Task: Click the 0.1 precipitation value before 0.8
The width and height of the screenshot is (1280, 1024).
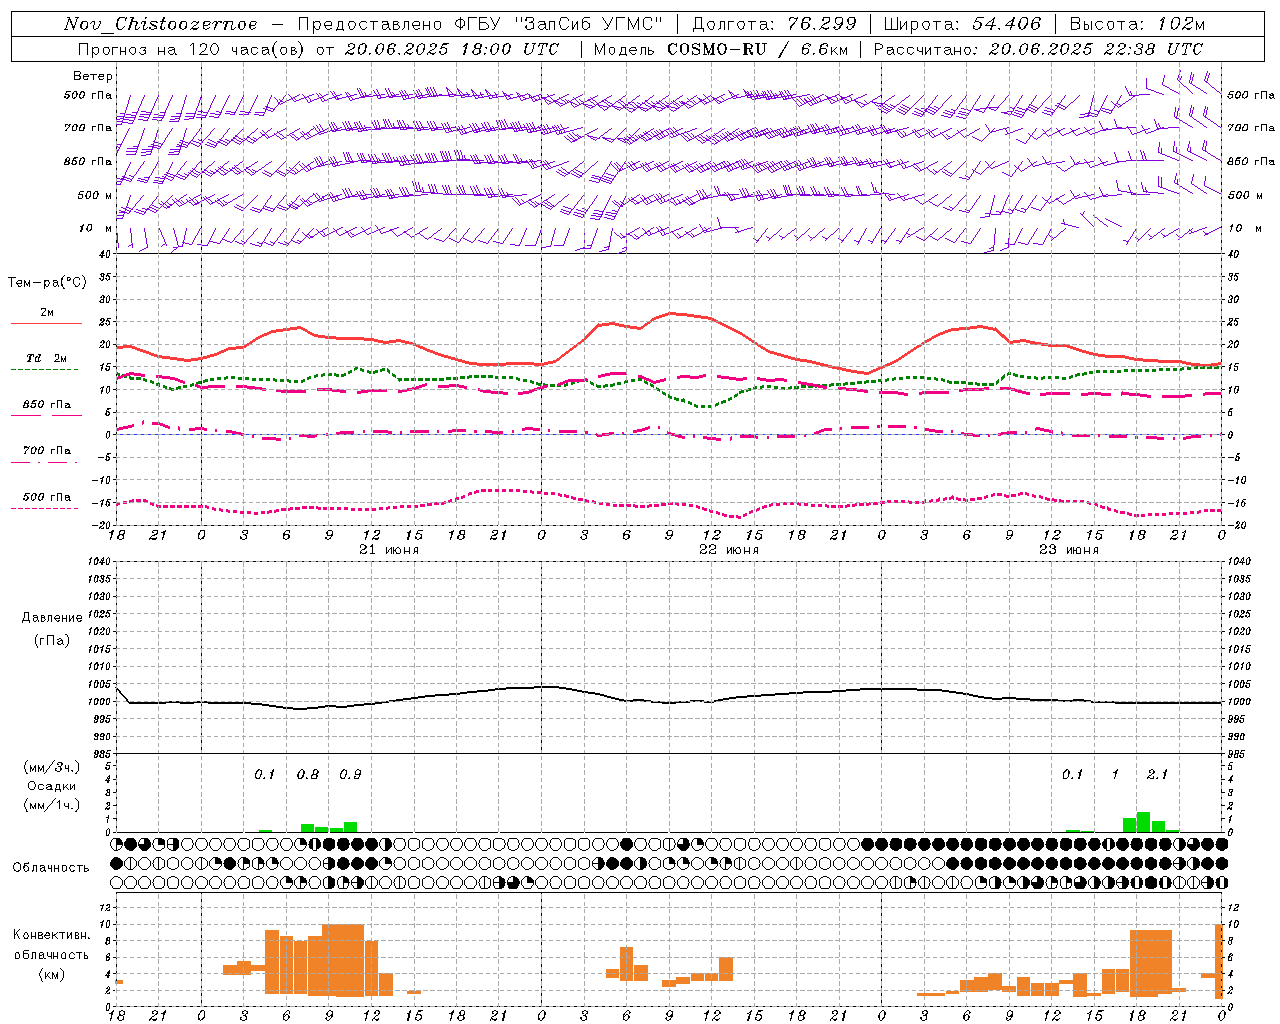Action: point(264,775)
